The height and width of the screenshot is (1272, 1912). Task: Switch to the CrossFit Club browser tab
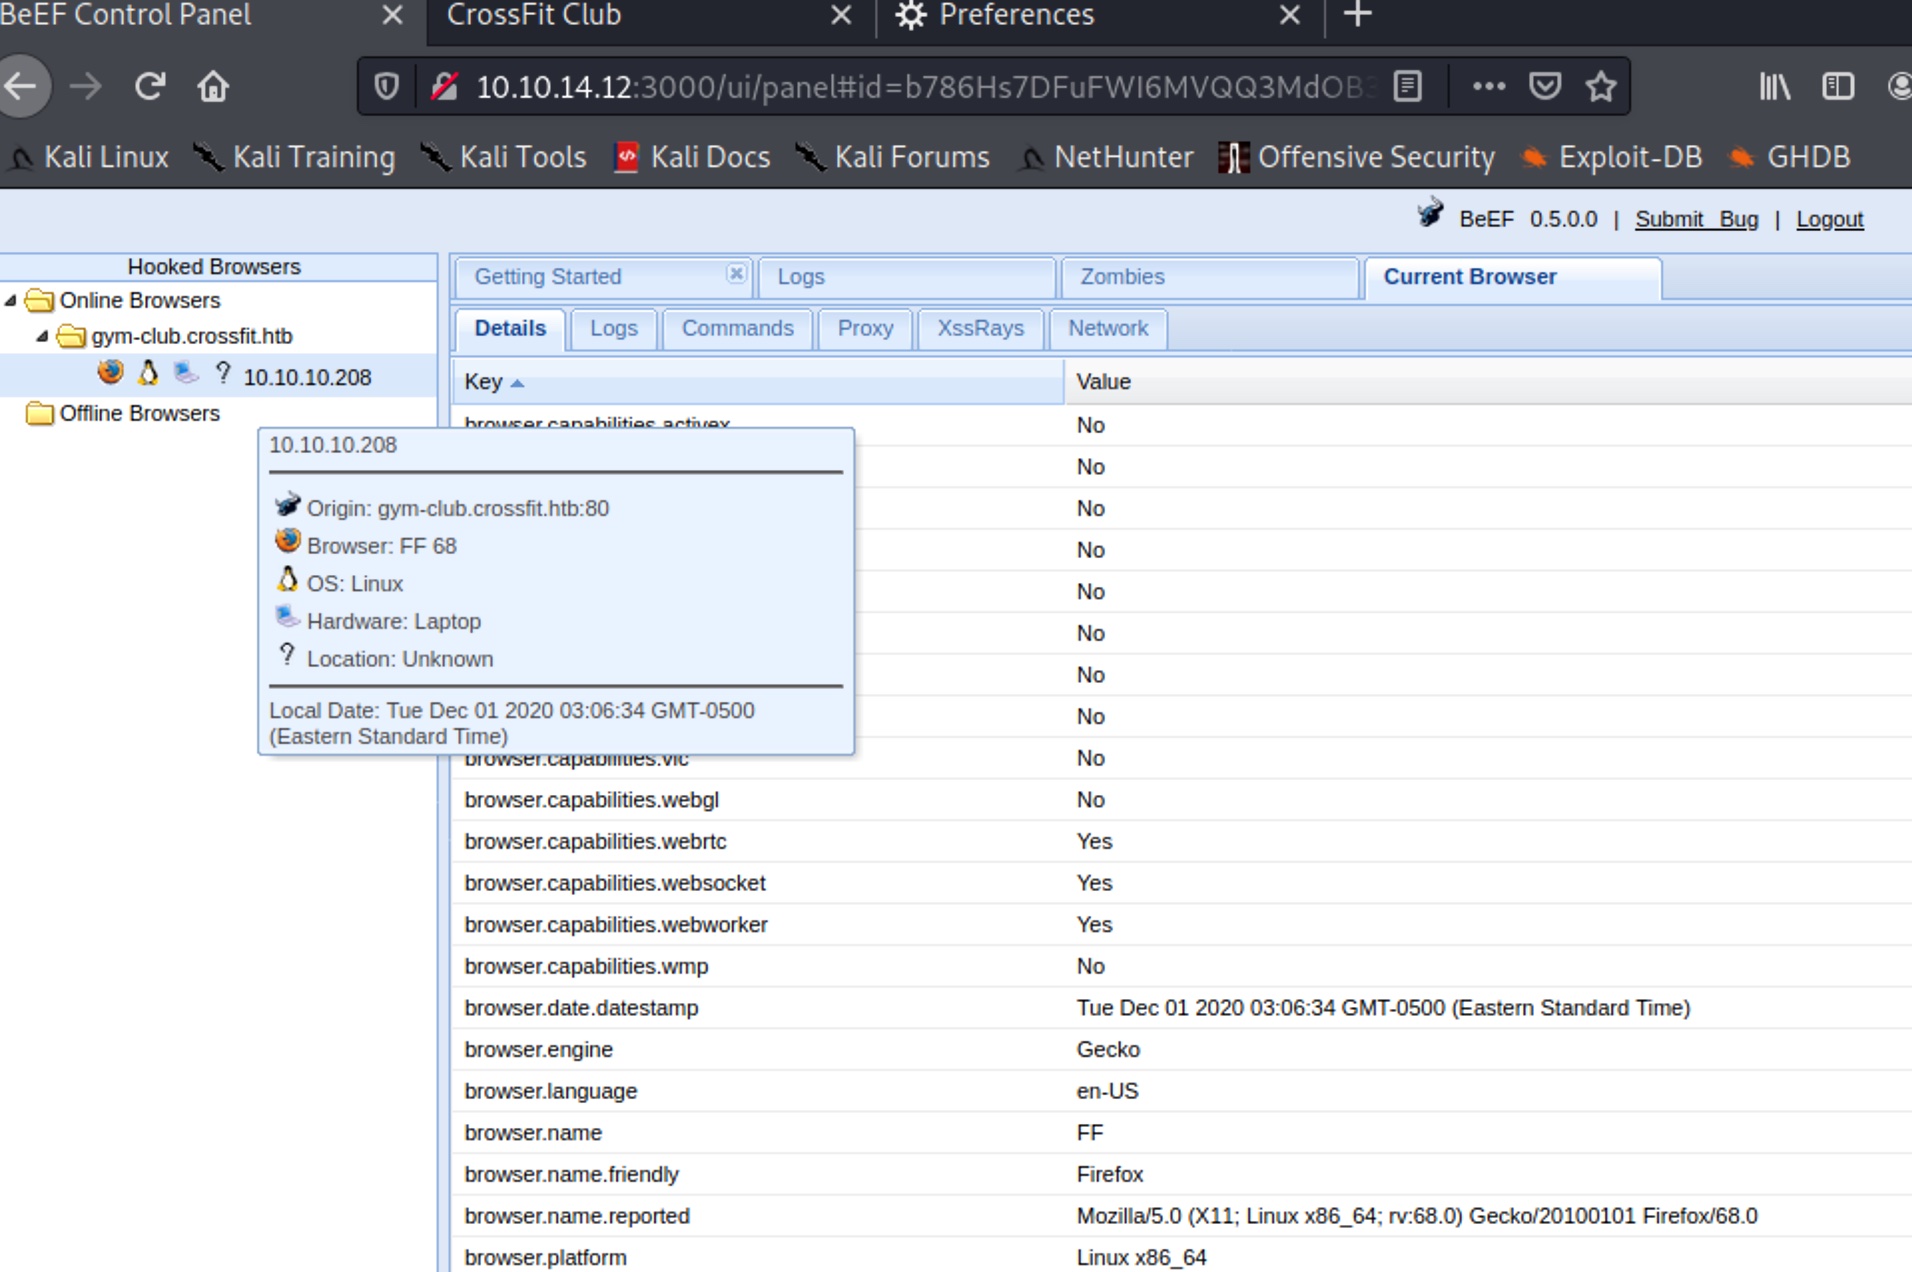(534, 15)
